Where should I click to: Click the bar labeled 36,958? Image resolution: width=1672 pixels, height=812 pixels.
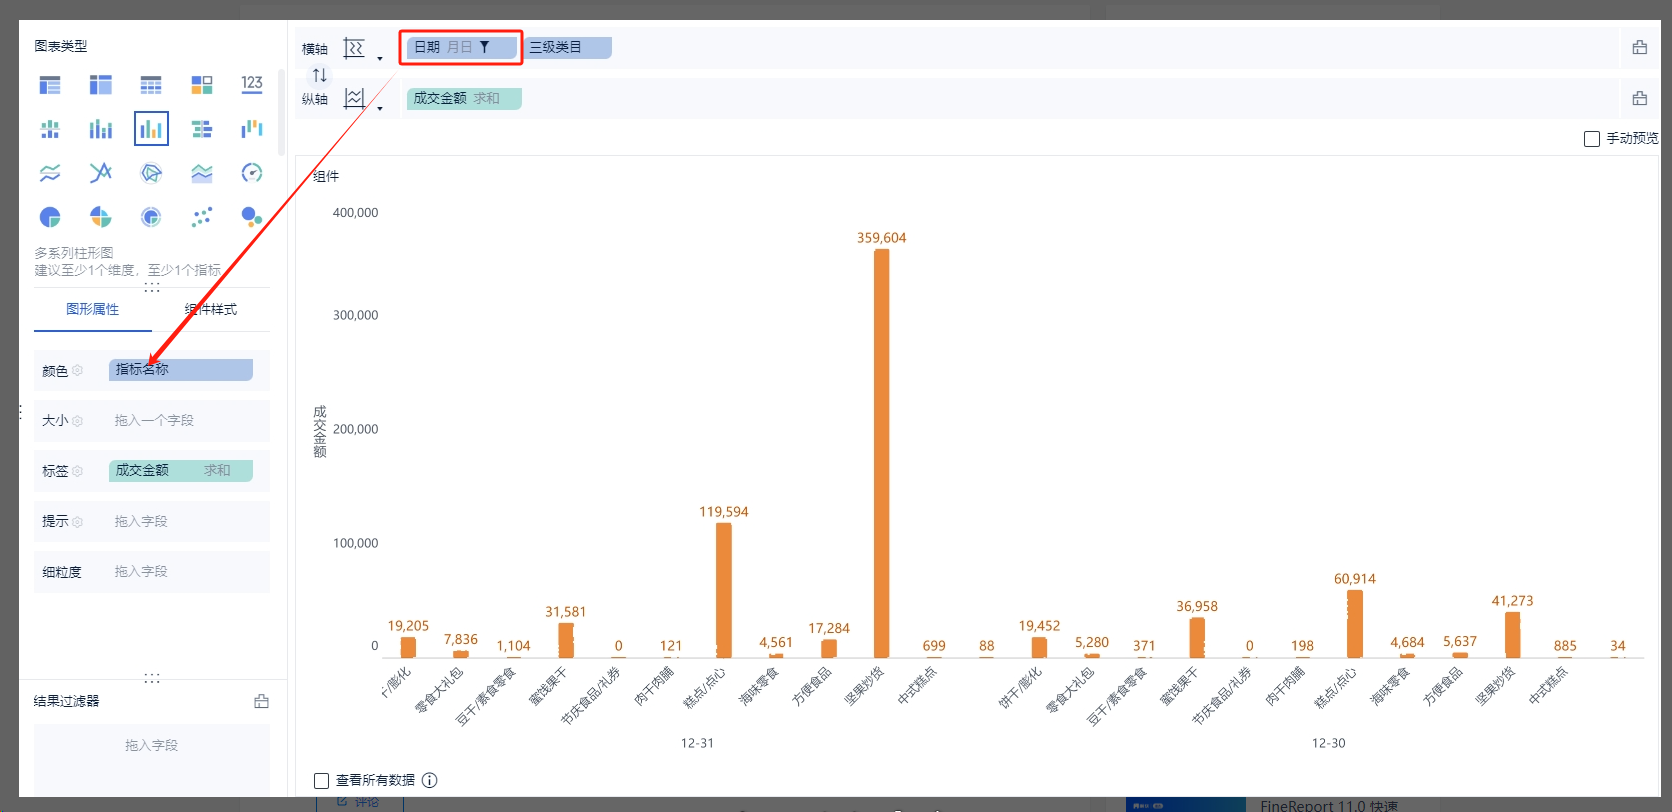click(x=1197, y=637)
